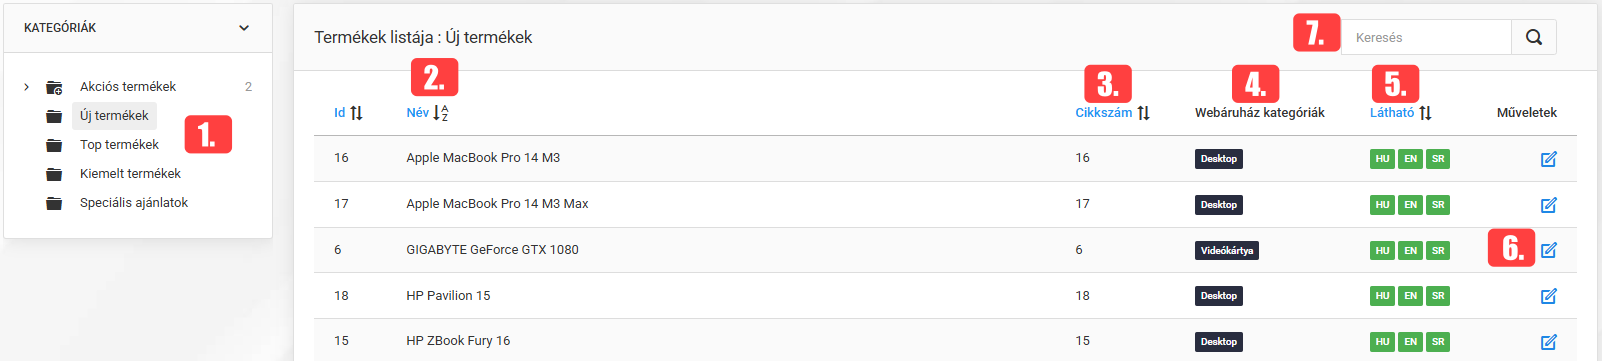Click the search magnifier icon button

click(1534, 38)
